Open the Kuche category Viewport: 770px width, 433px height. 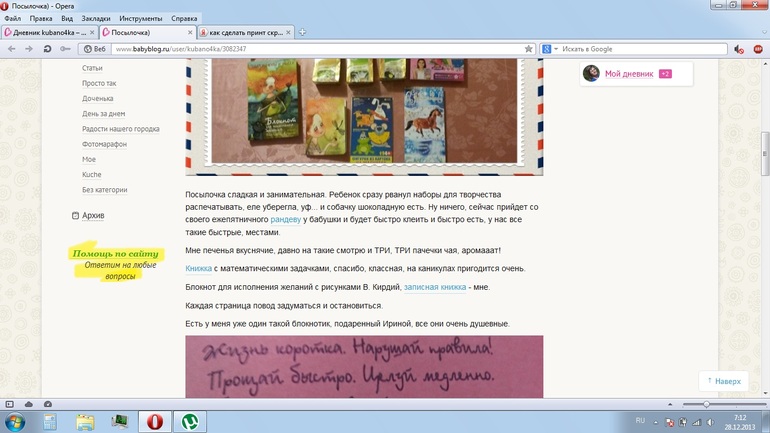tap(92, 174)
